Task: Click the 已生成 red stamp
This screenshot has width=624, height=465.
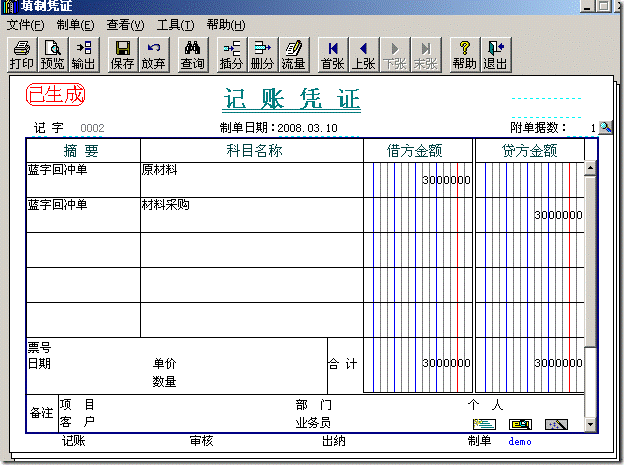Action: tap(55, 95)
